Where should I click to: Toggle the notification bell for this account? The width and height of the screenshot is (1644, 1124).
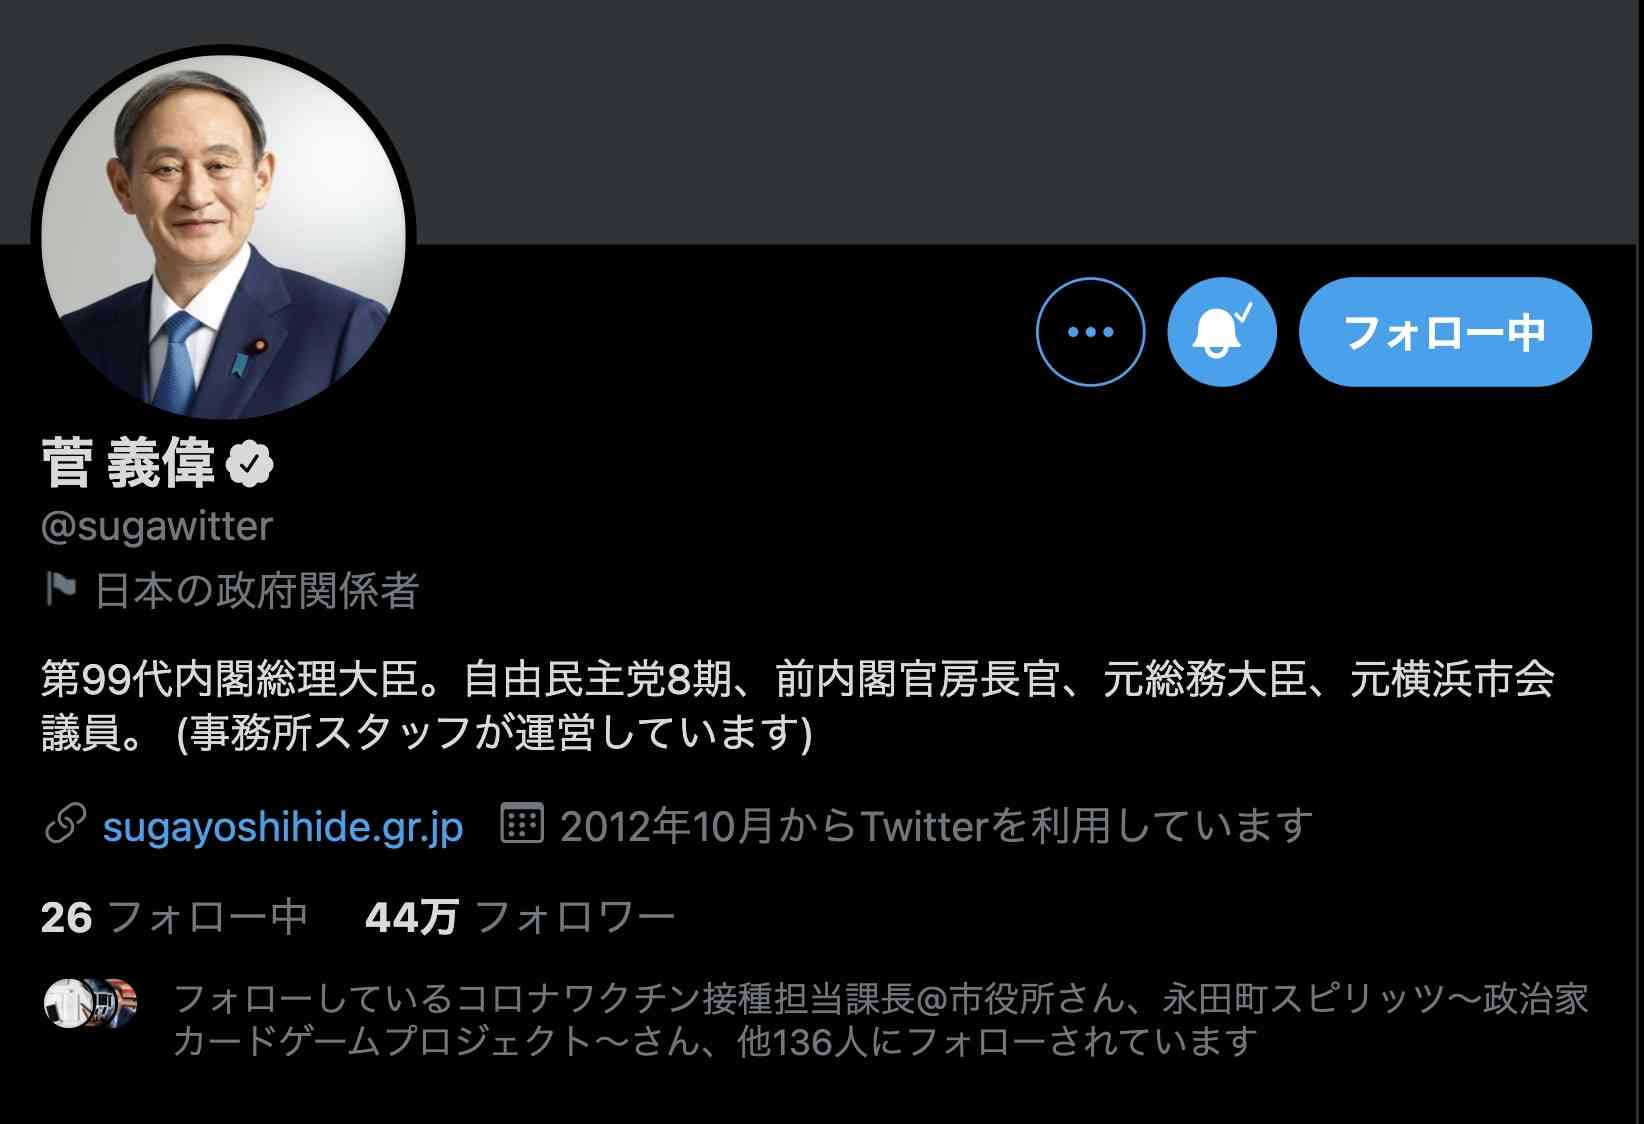[x=1222, y=331]
